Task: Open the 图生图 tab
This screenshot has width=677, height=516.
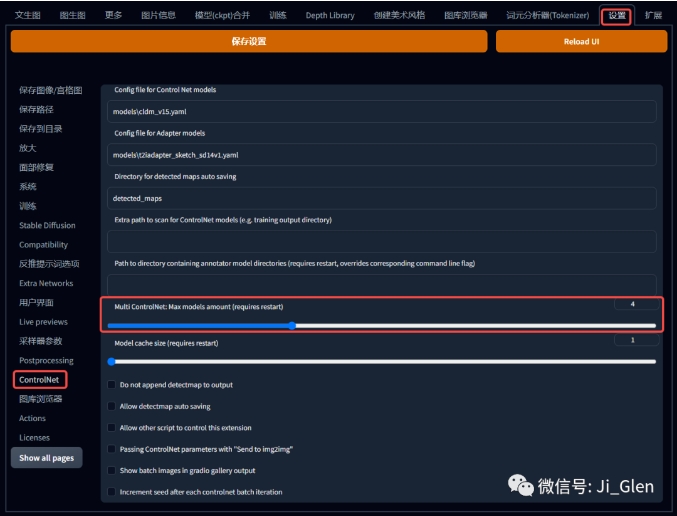Action: (x=72, y=15)
